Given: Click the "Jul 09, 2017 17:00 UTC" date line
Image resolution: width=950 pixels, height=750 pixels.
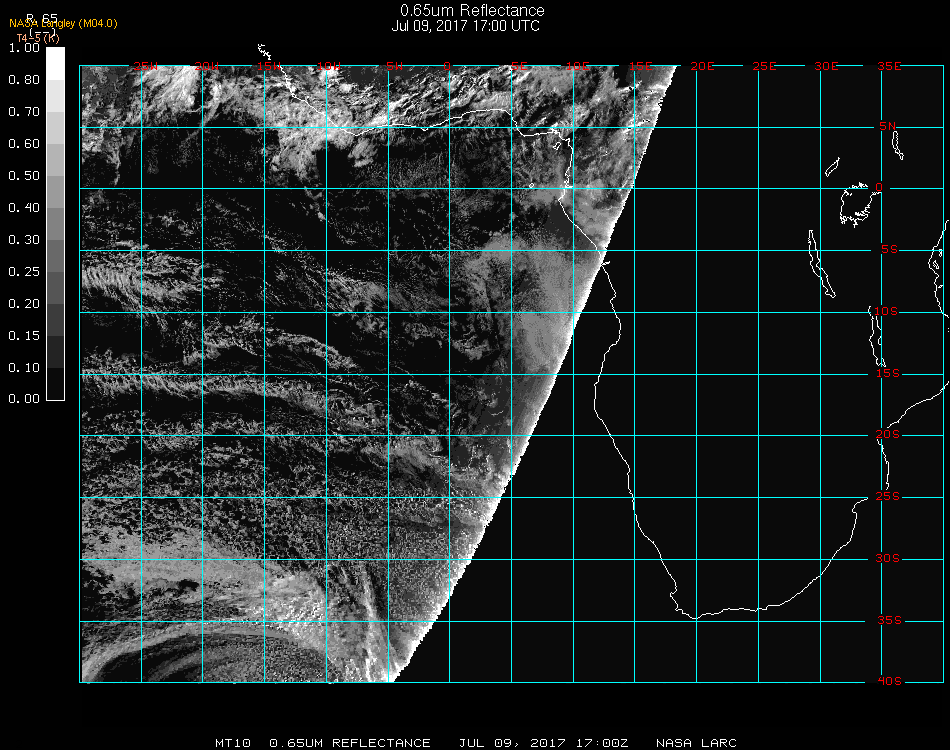Looking at the screenshot, I should (x=465, y=26).
